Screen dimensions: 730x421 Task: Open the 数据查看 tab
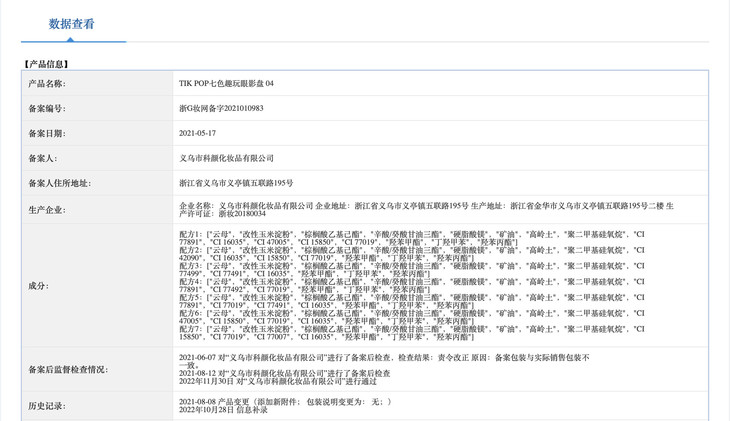point(72,24)
